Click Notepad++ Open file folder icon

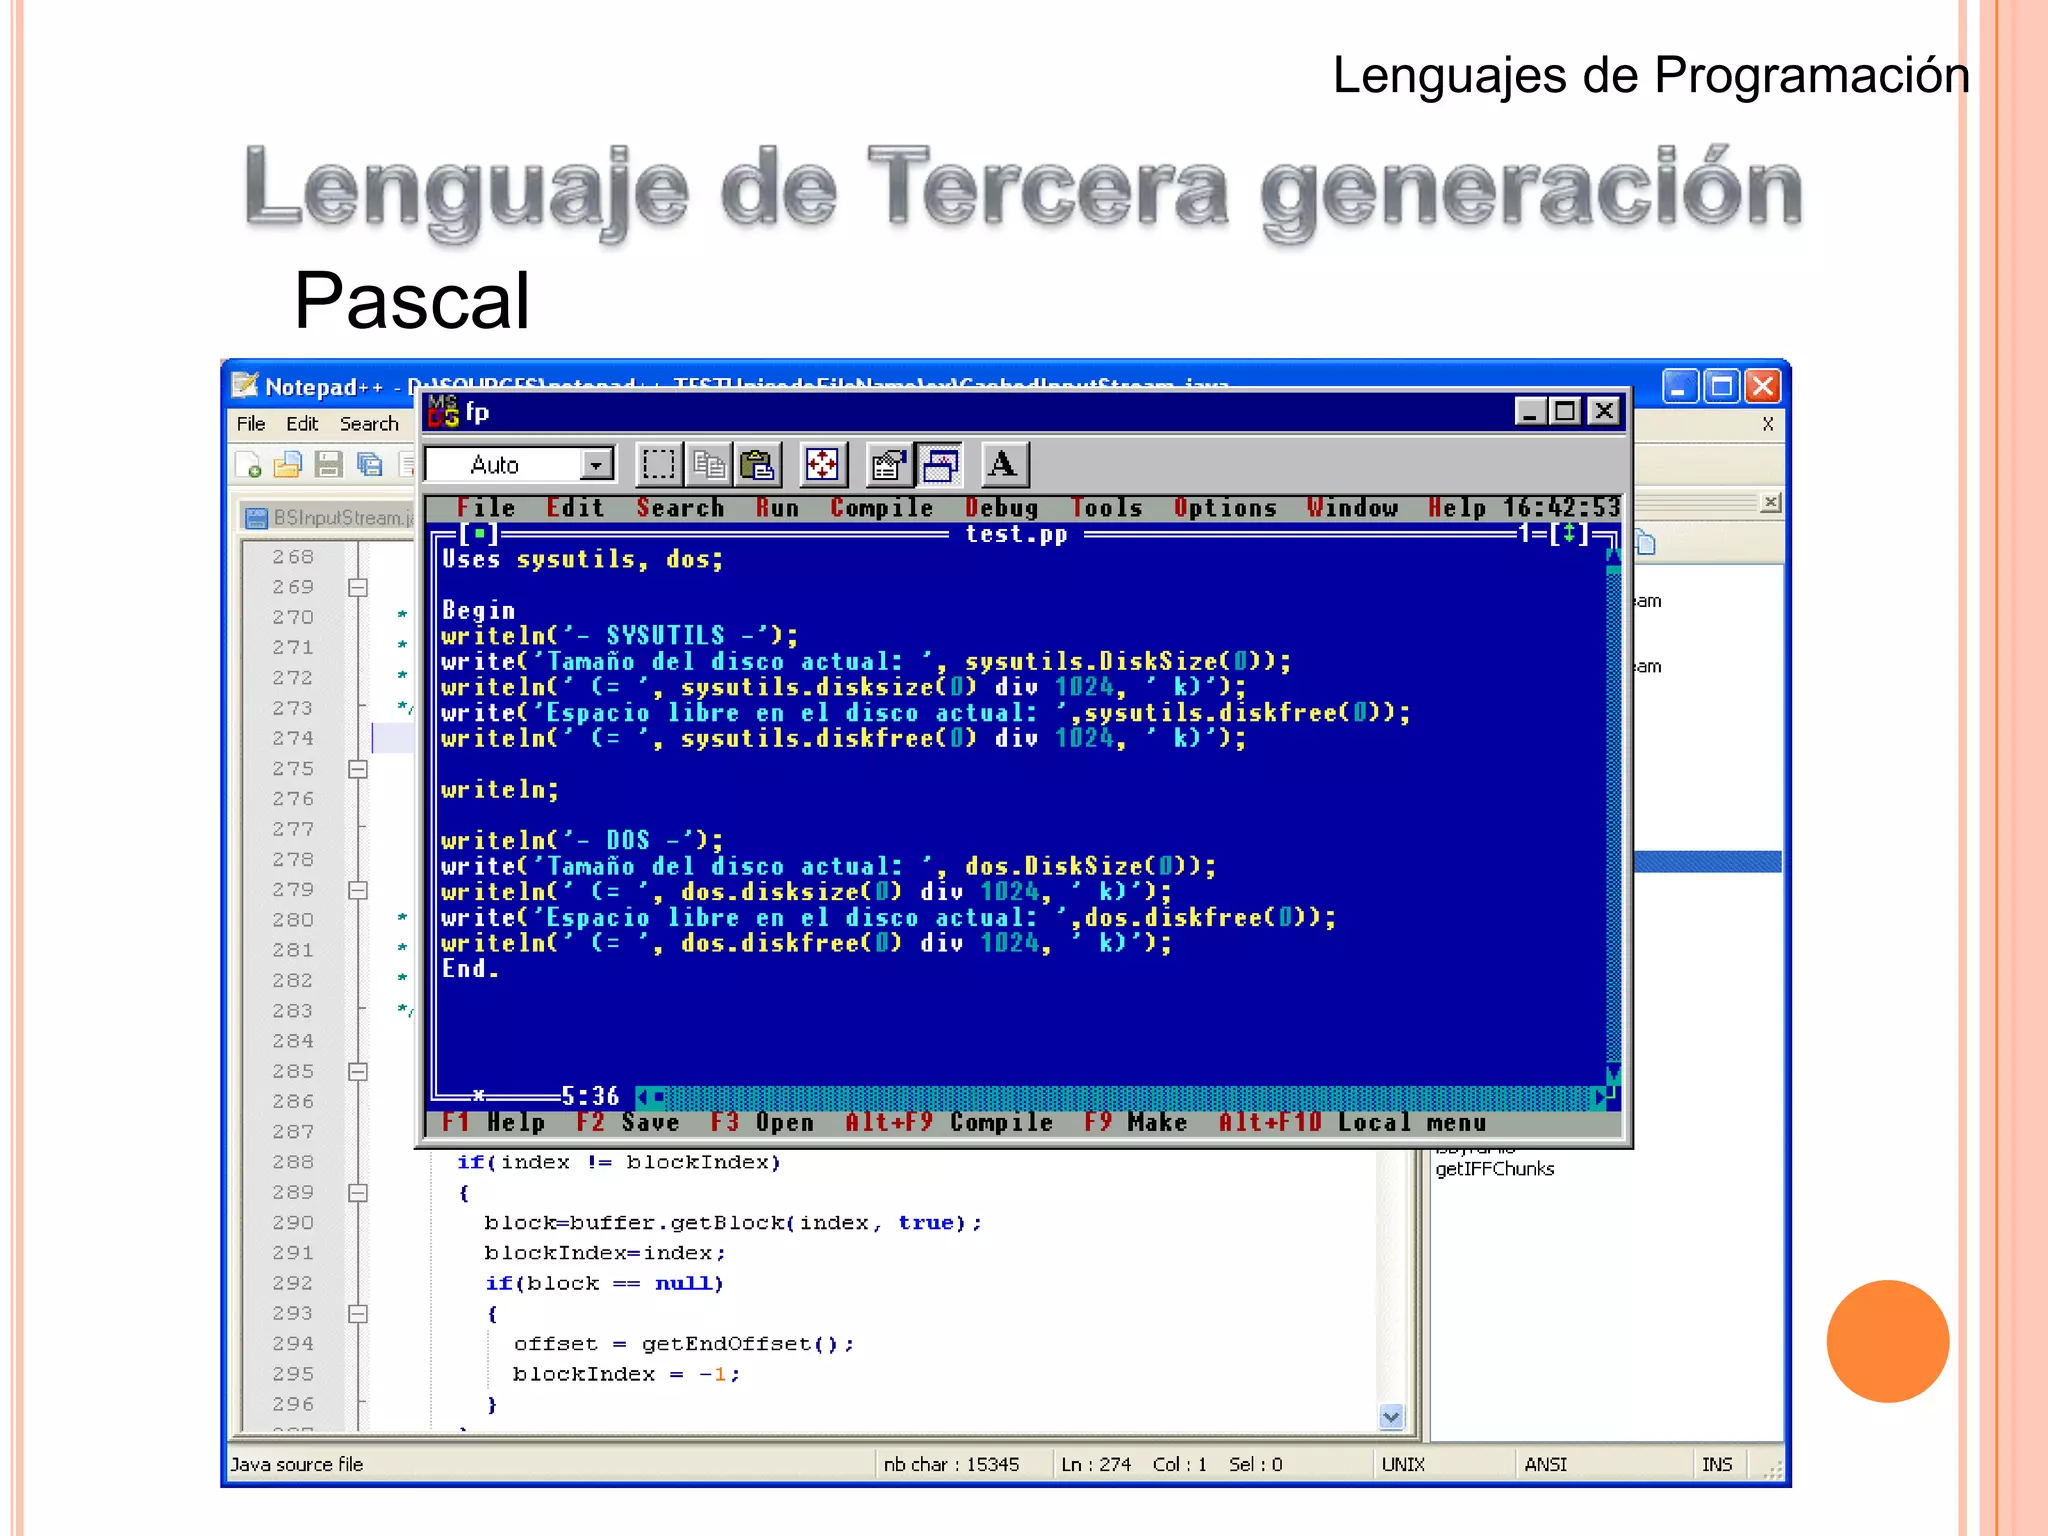click(x=288, y=465)
